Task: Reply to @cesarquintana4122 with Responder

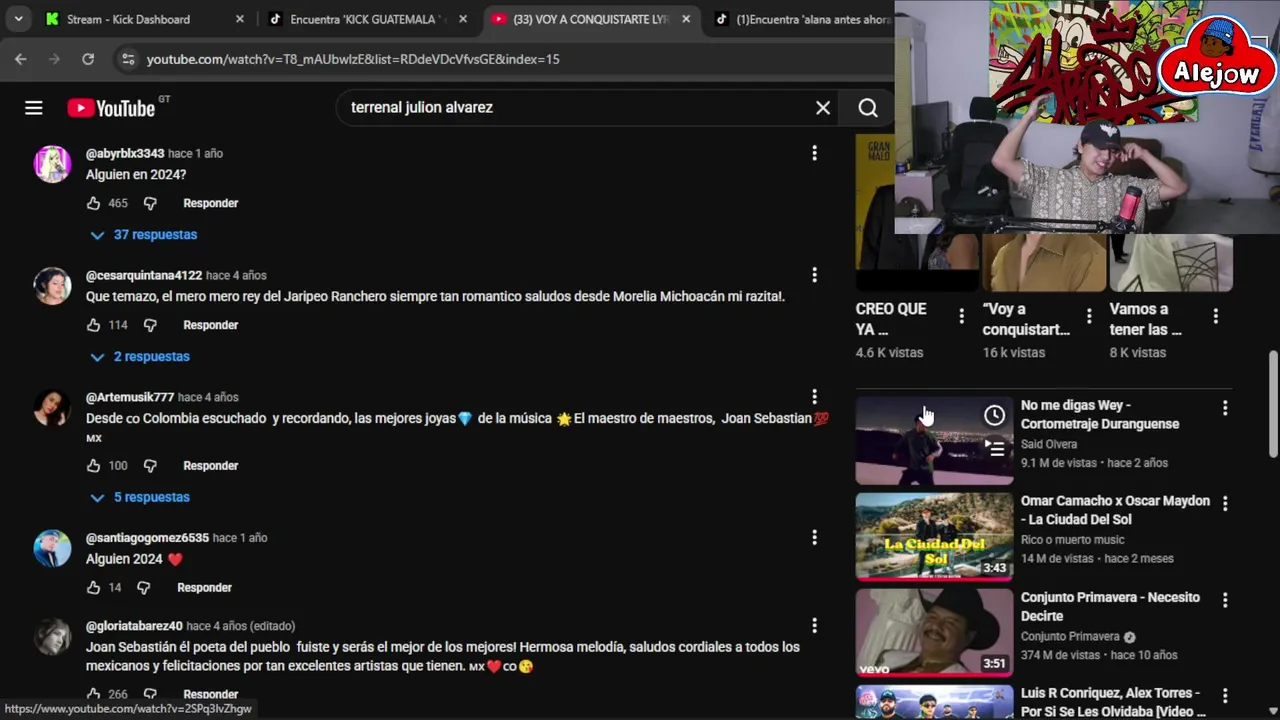Action: (211, 325)
